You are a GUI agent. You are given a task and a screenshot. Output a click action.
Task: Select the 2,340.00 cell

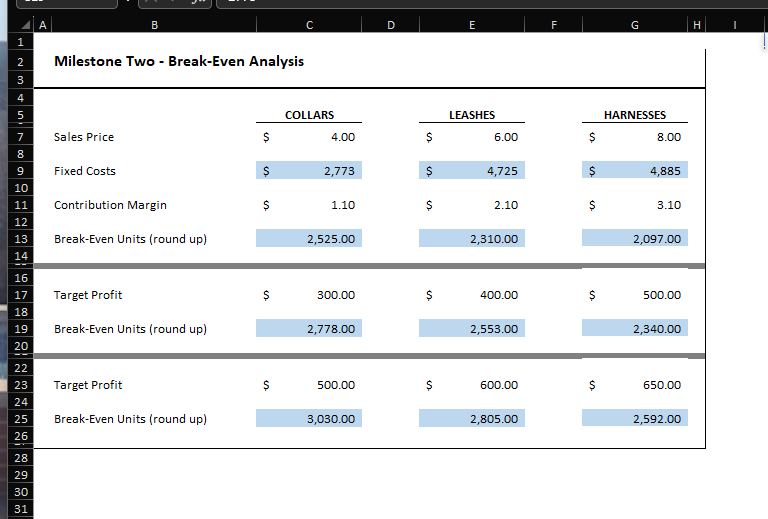click(x=635, y=329)
